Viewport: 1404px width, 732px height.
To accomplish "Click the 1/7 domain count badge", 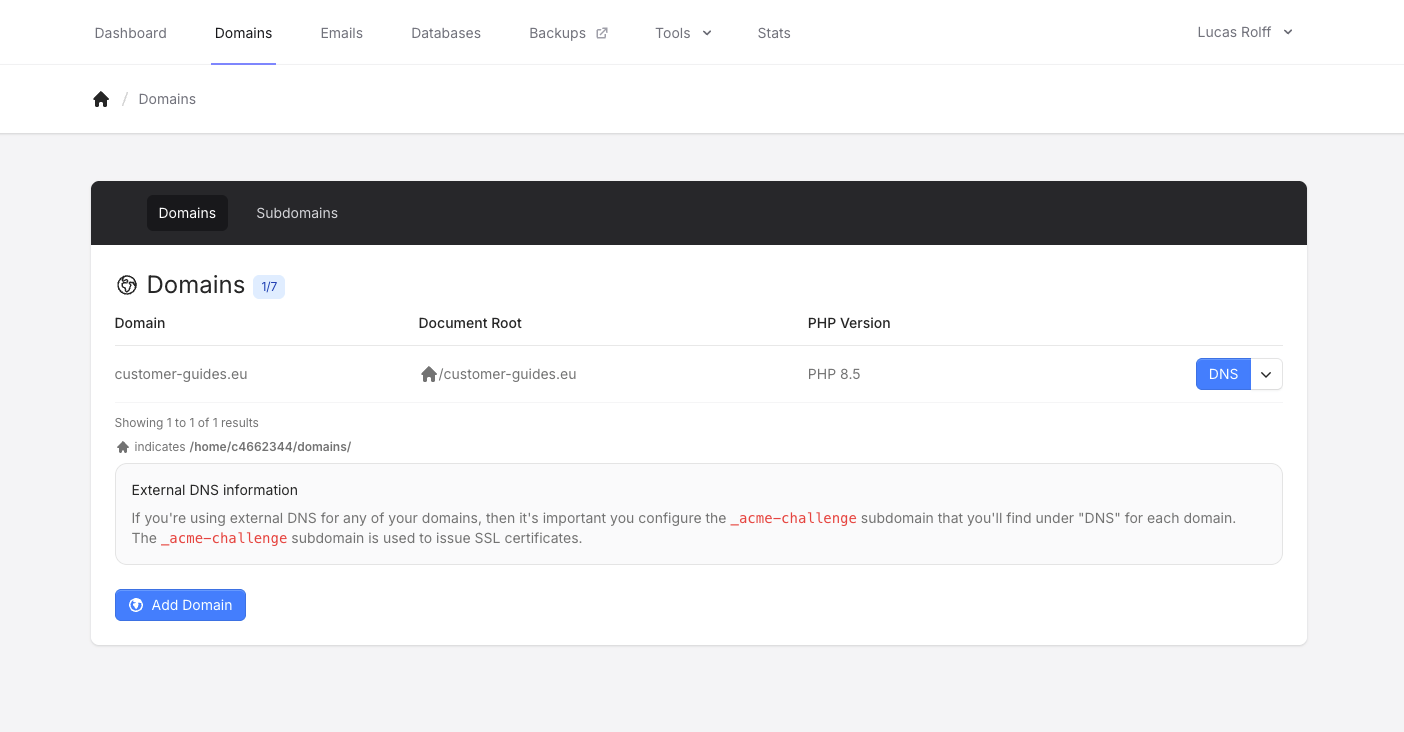I will (269, 287).
